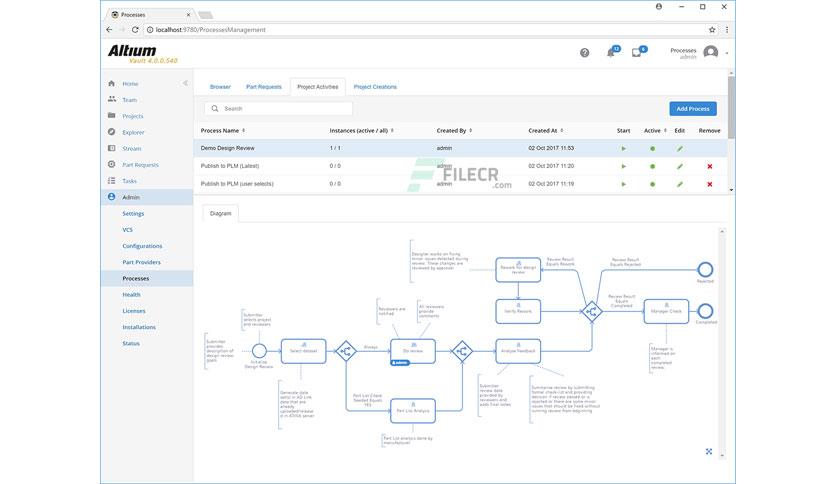Click the Add Process button
Viewport: 836px width, 484px height.
click(x=693, y=109)
